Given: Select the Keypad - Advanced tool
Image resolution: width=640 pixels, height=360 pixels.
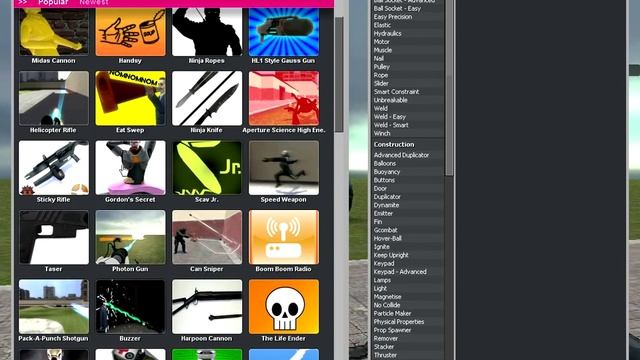Looking at the screenshot, I should point(400,272).
